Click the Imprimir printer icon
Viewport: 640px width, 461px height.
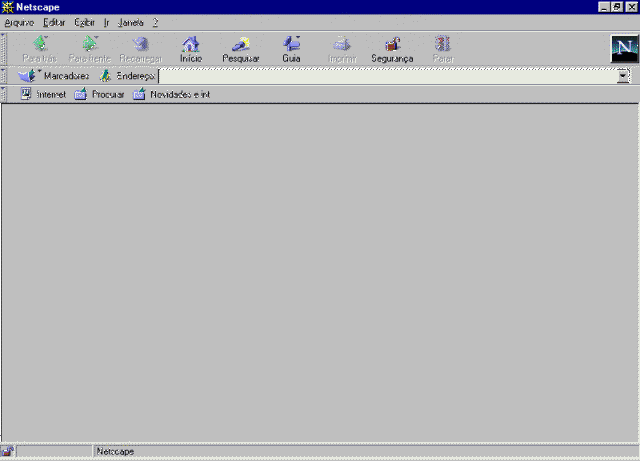click(x=342, y=44)
